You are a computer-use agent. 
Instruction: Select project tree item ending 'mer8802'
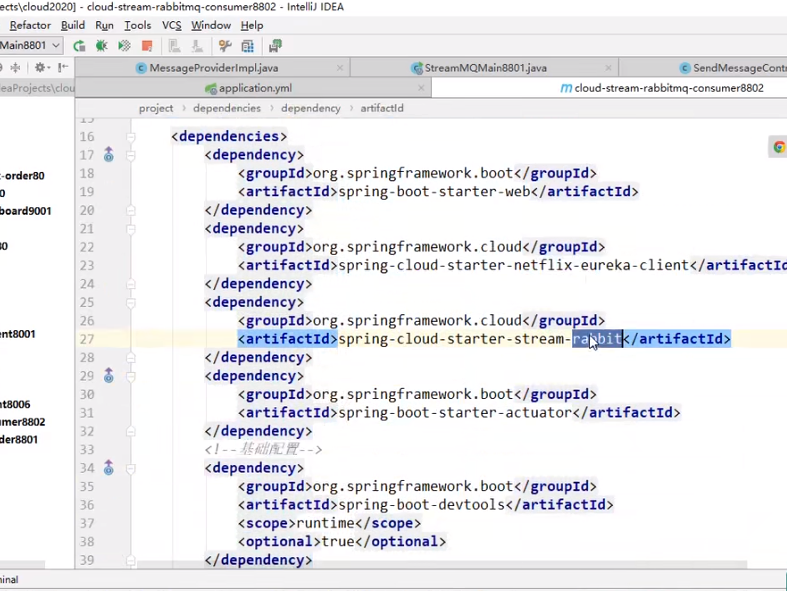point(23,422)
